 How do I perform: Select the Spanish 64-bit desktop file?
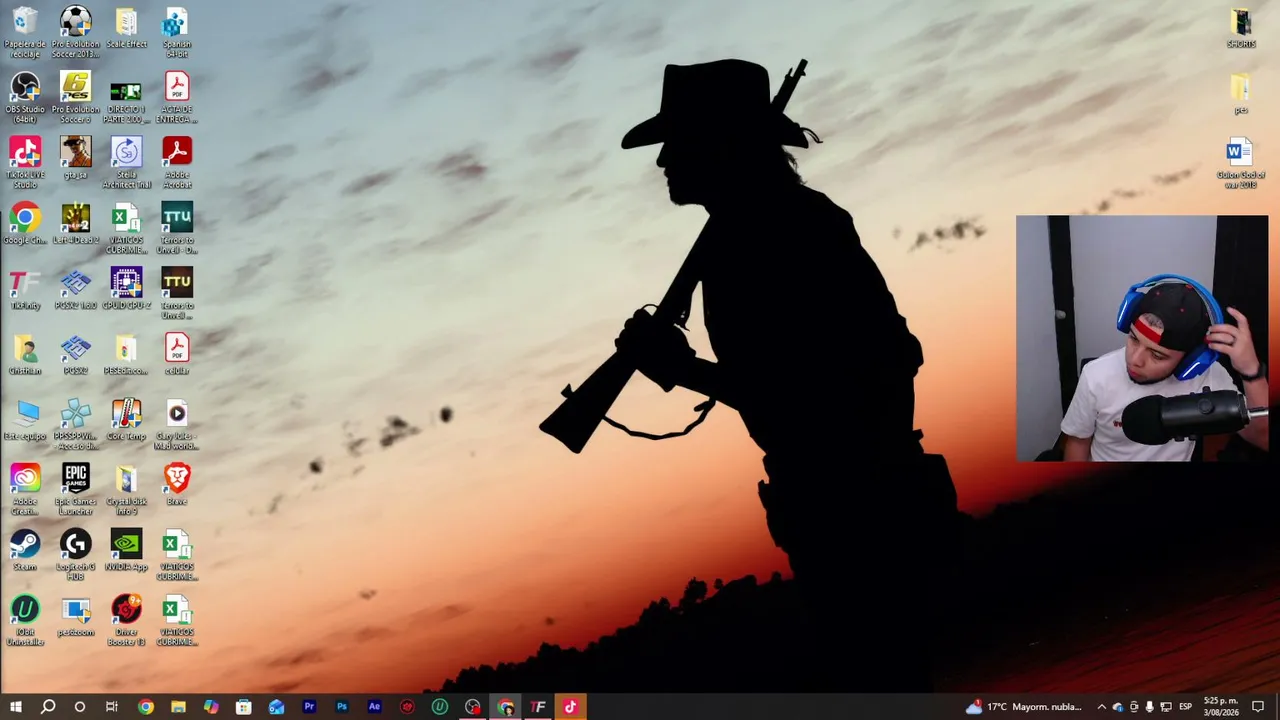(177, 31)
